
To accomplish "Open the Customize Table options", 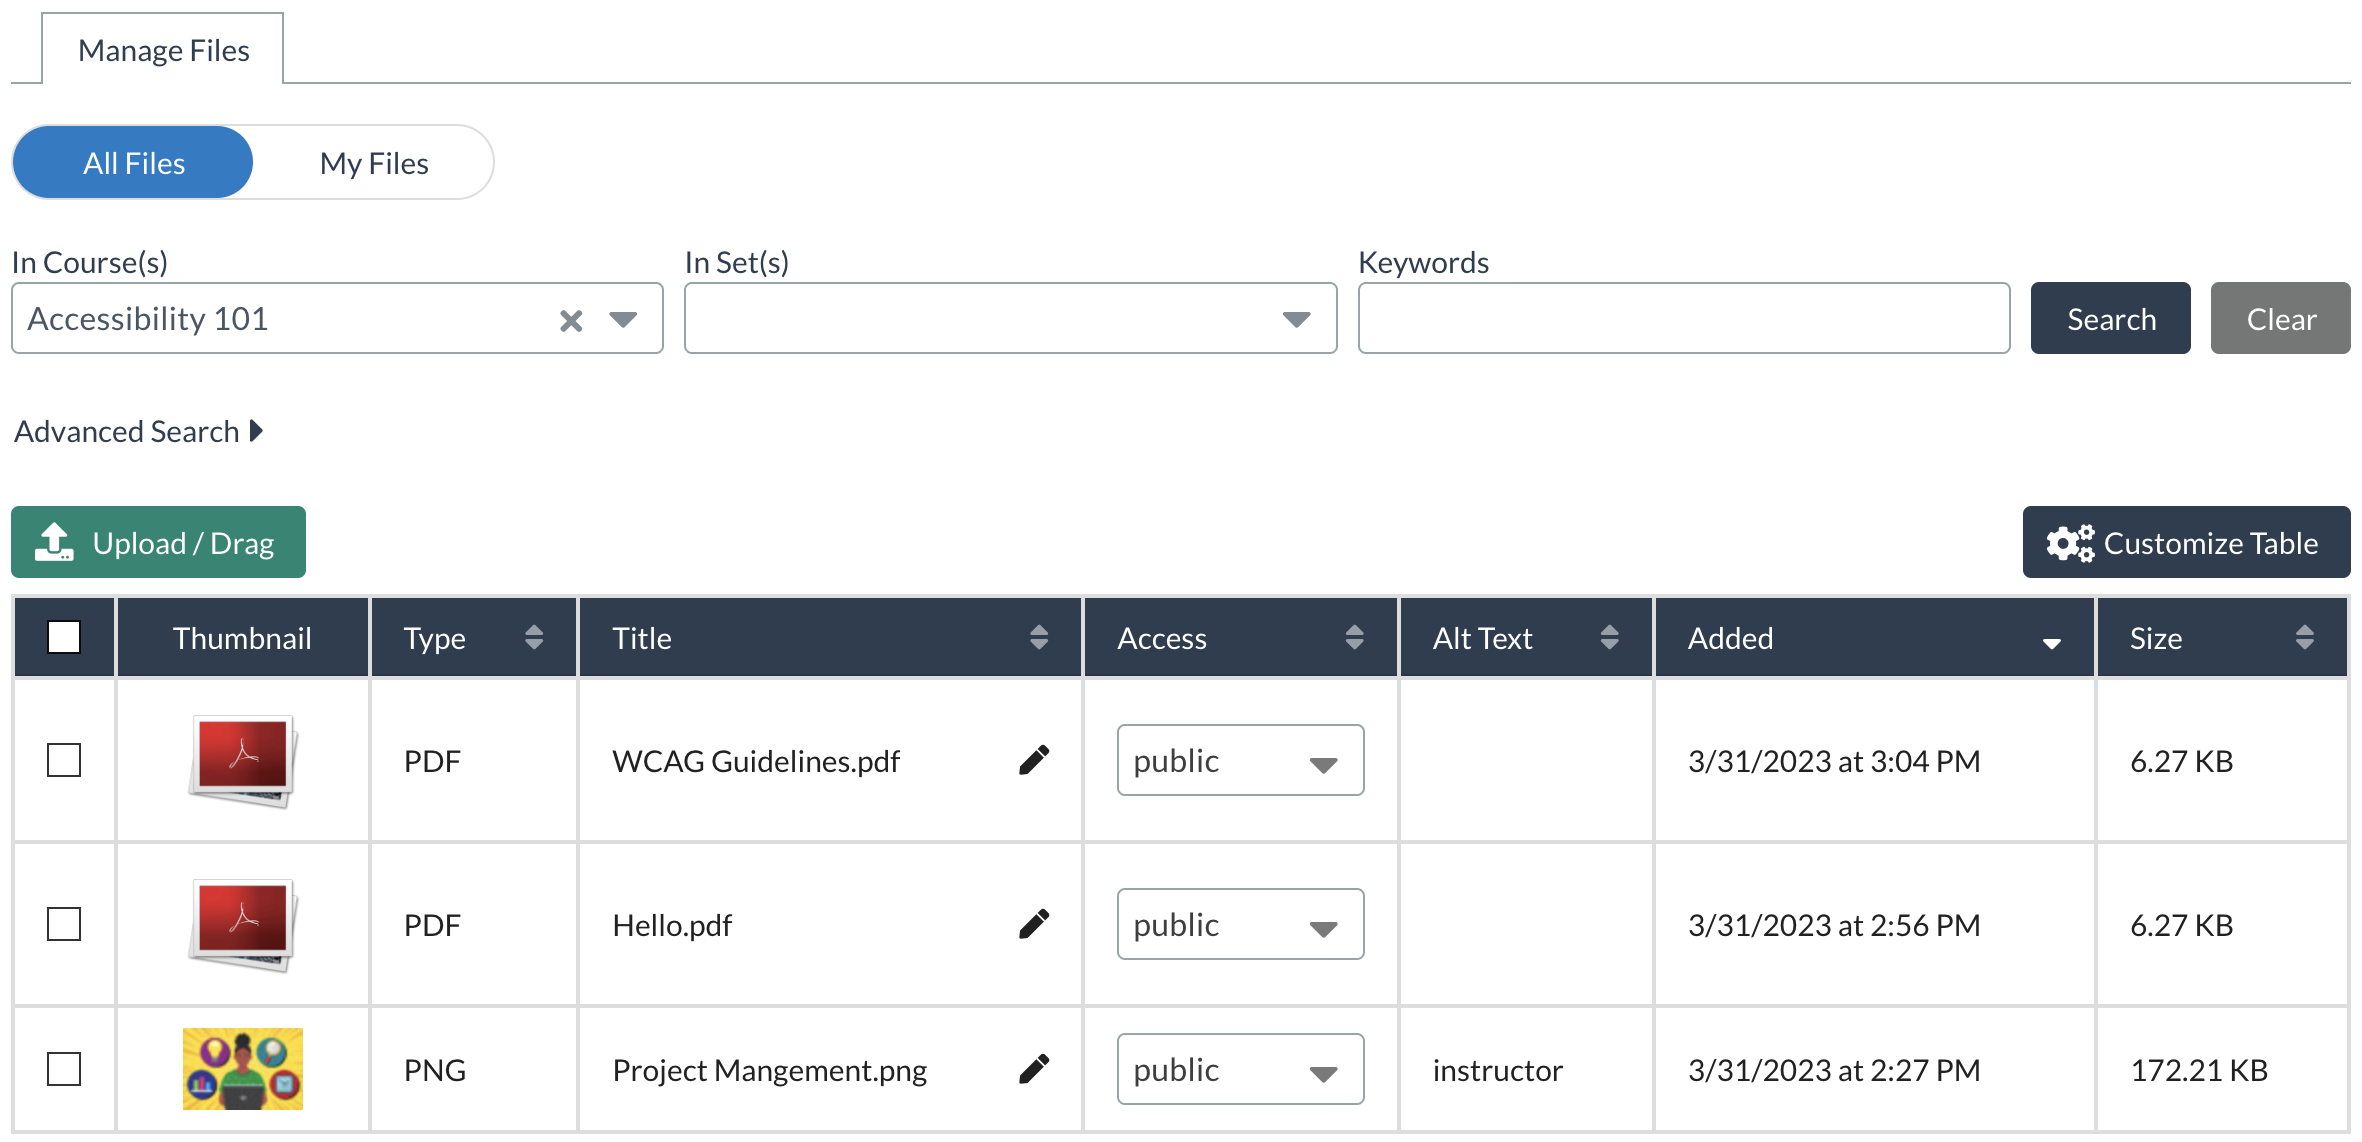I will 2185,543.
